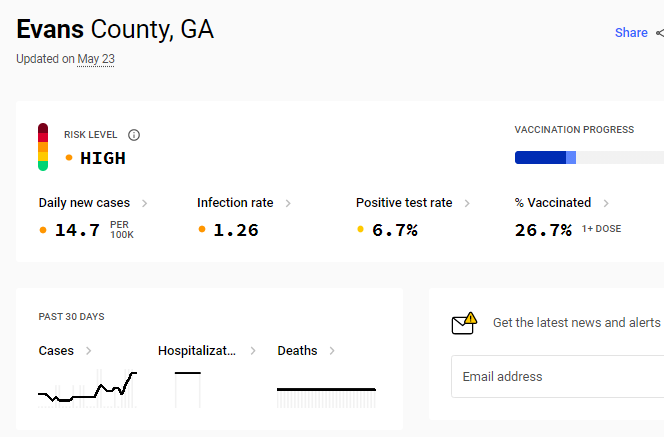Click the risk level info icon
This screenshot has width=664, height=437.
134,135
